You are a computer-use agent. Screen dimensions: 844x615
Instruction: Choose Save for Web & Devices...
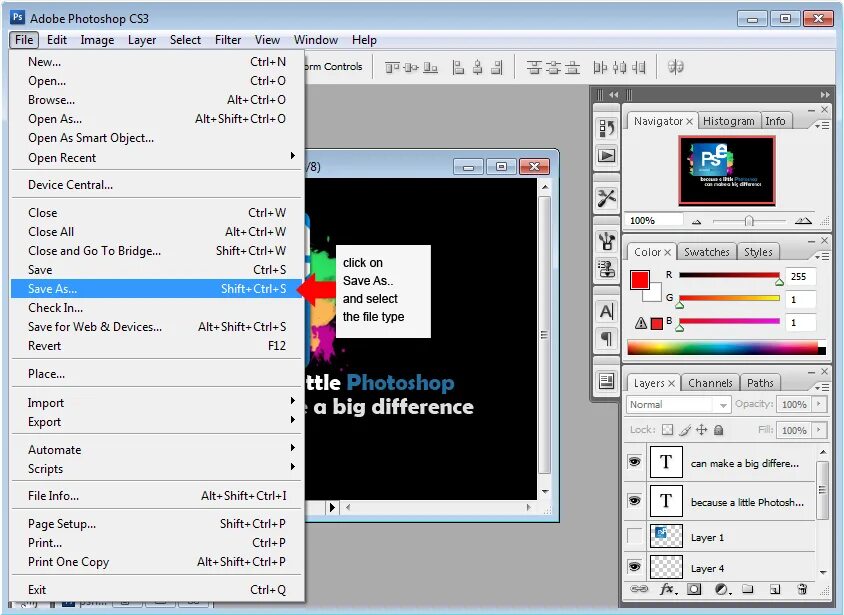tap(157, 327)
